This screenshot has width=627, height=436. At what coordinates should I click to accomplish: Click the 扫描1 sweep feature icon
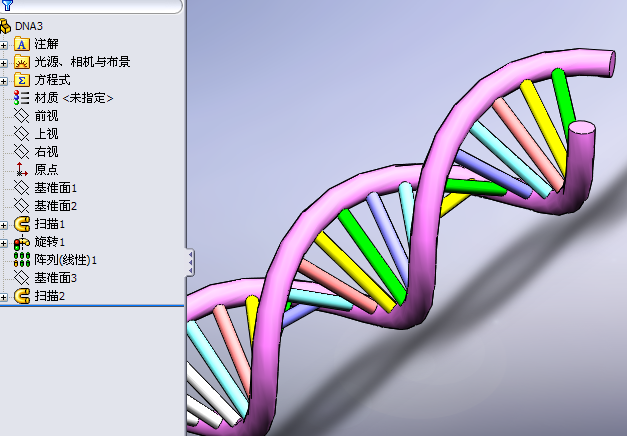click(x=22, y=224)
